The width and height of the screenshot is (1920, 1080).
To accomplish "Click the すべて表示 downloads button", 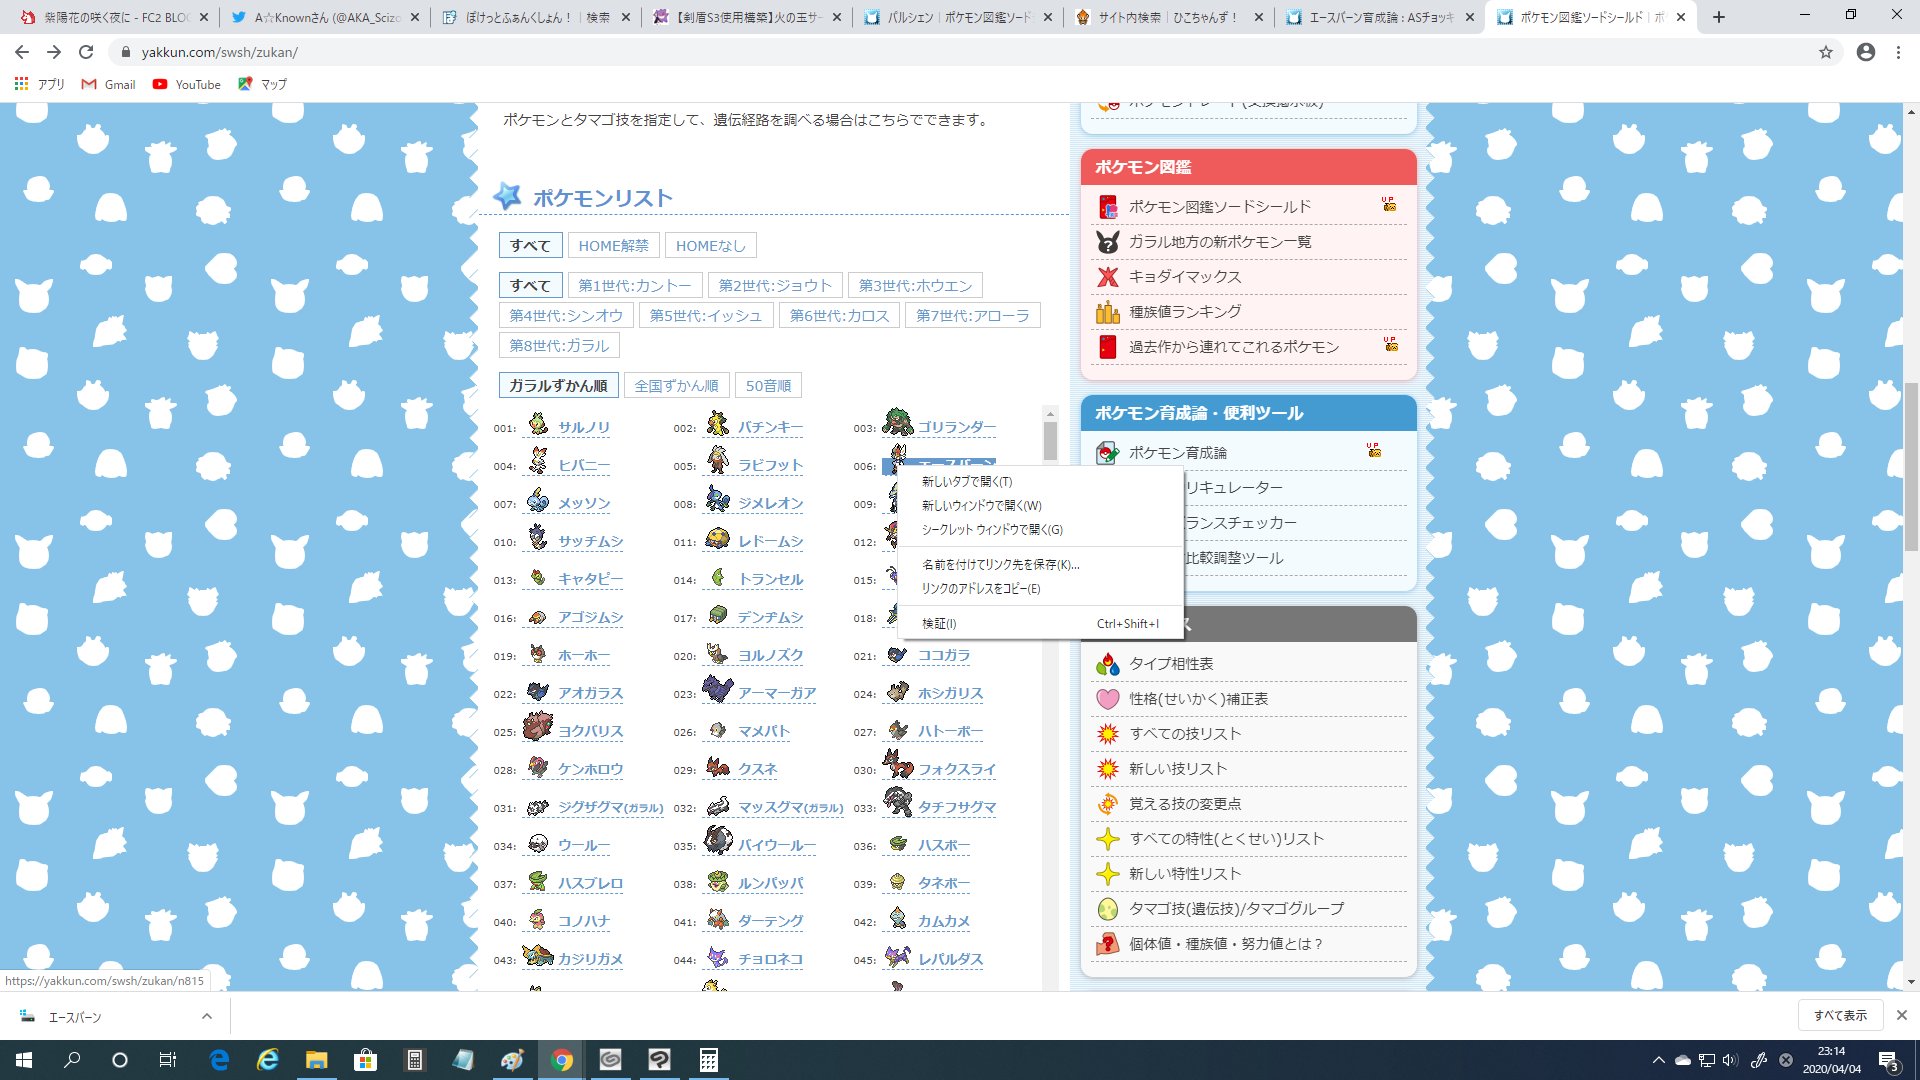I will (x=1840, y=1016).
